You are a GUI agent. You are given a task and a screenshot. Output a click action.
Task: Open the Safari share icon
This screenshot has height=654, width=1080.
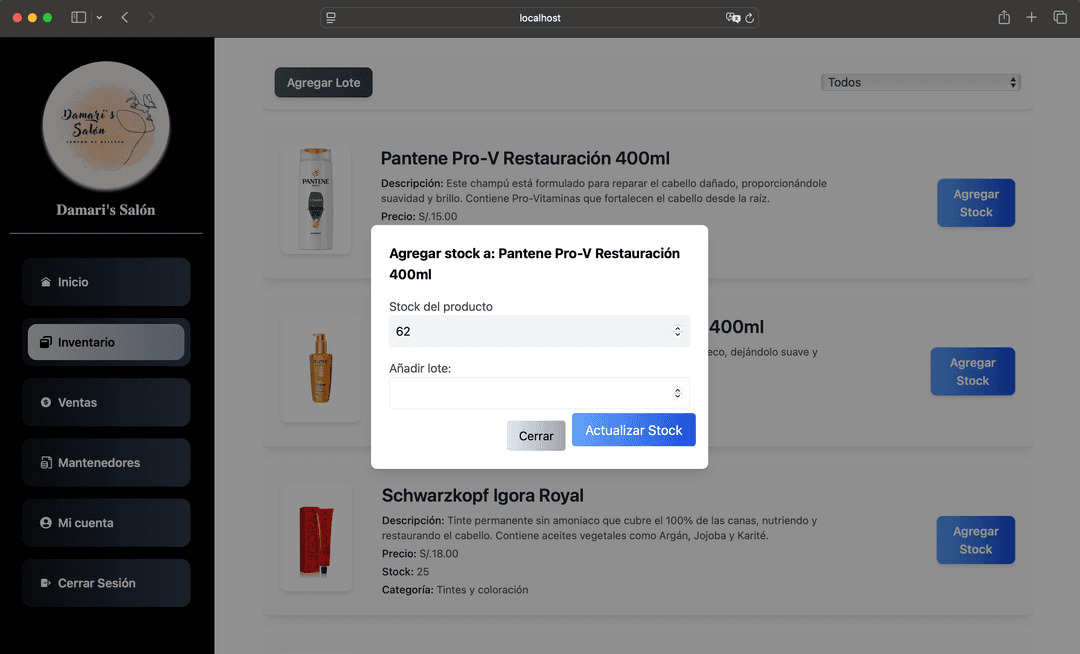pos(1004,18)
